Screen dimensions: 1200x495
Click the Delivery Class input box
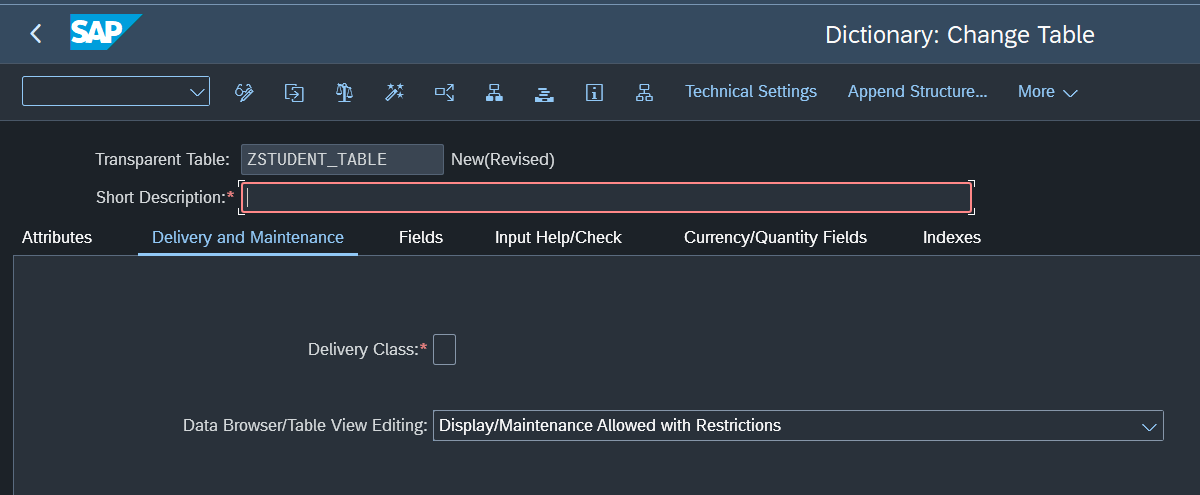pyautogui.click(x=444, y=350)
